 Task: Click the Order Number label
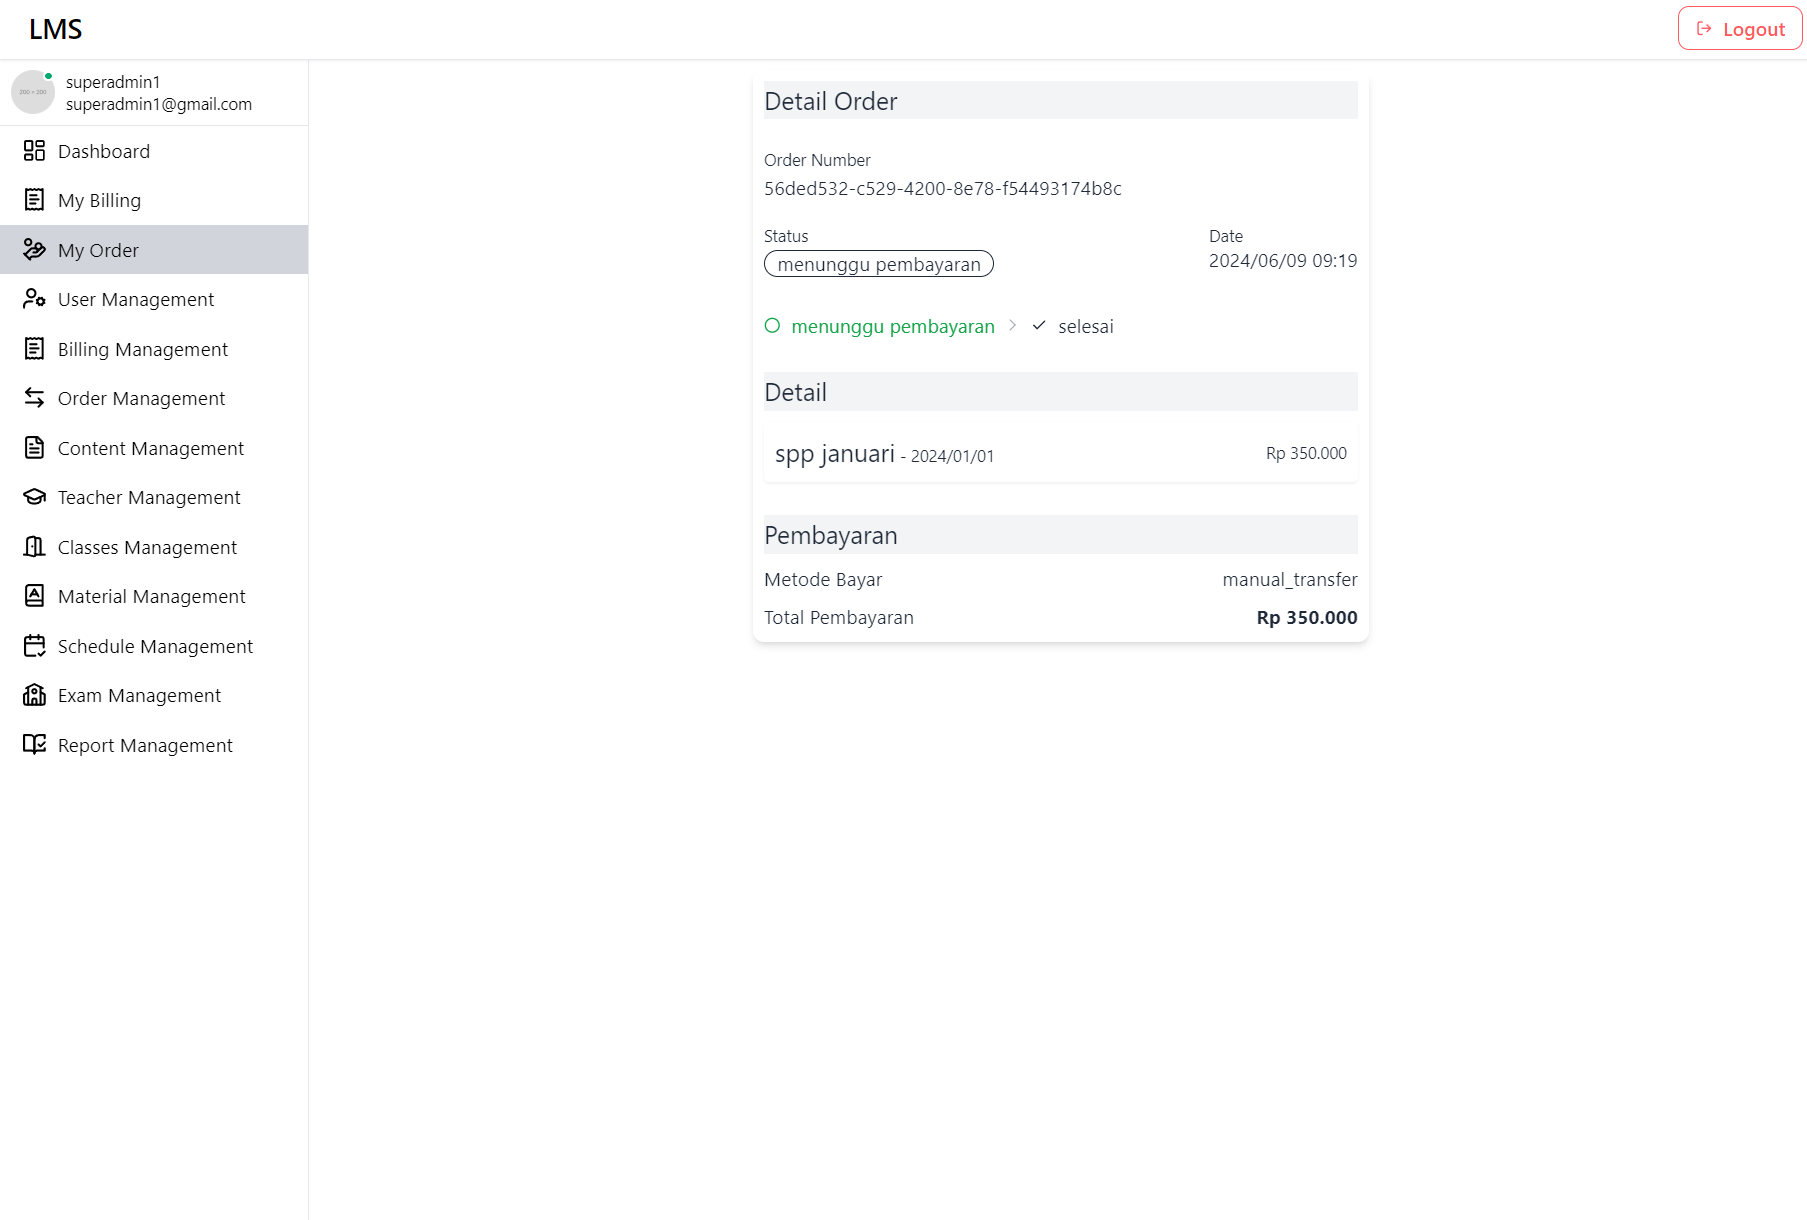817,160
